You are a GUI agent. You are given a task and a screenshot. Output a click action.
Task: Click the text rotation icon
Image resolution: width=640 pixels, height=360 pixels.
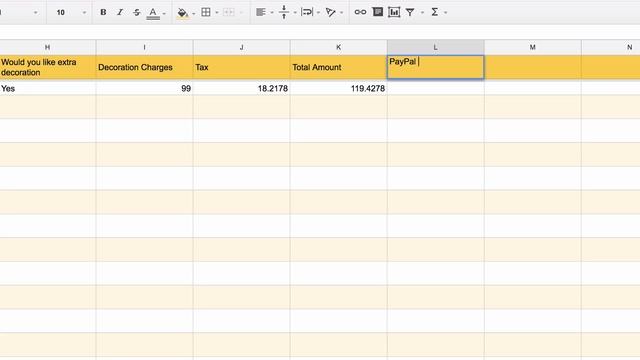pyautogui.click(x=331, y=12)
